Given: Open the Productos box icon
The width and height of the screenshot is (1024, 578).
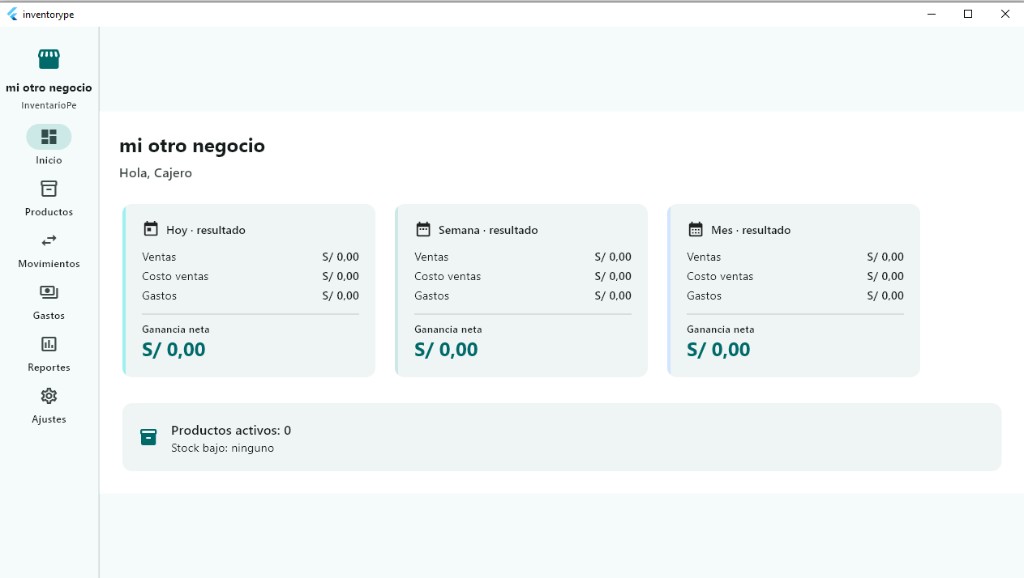Looking at the screenshot, I should coord(49,189).
